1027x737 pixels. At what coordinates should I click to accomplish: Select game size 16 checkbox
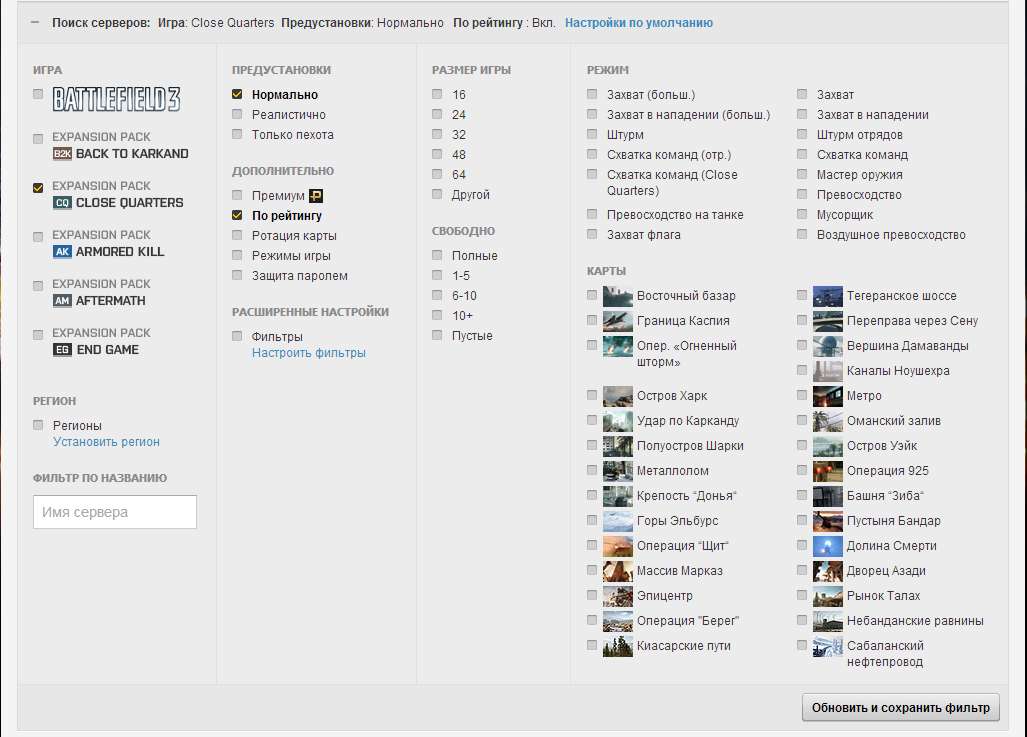pos(437,94)
